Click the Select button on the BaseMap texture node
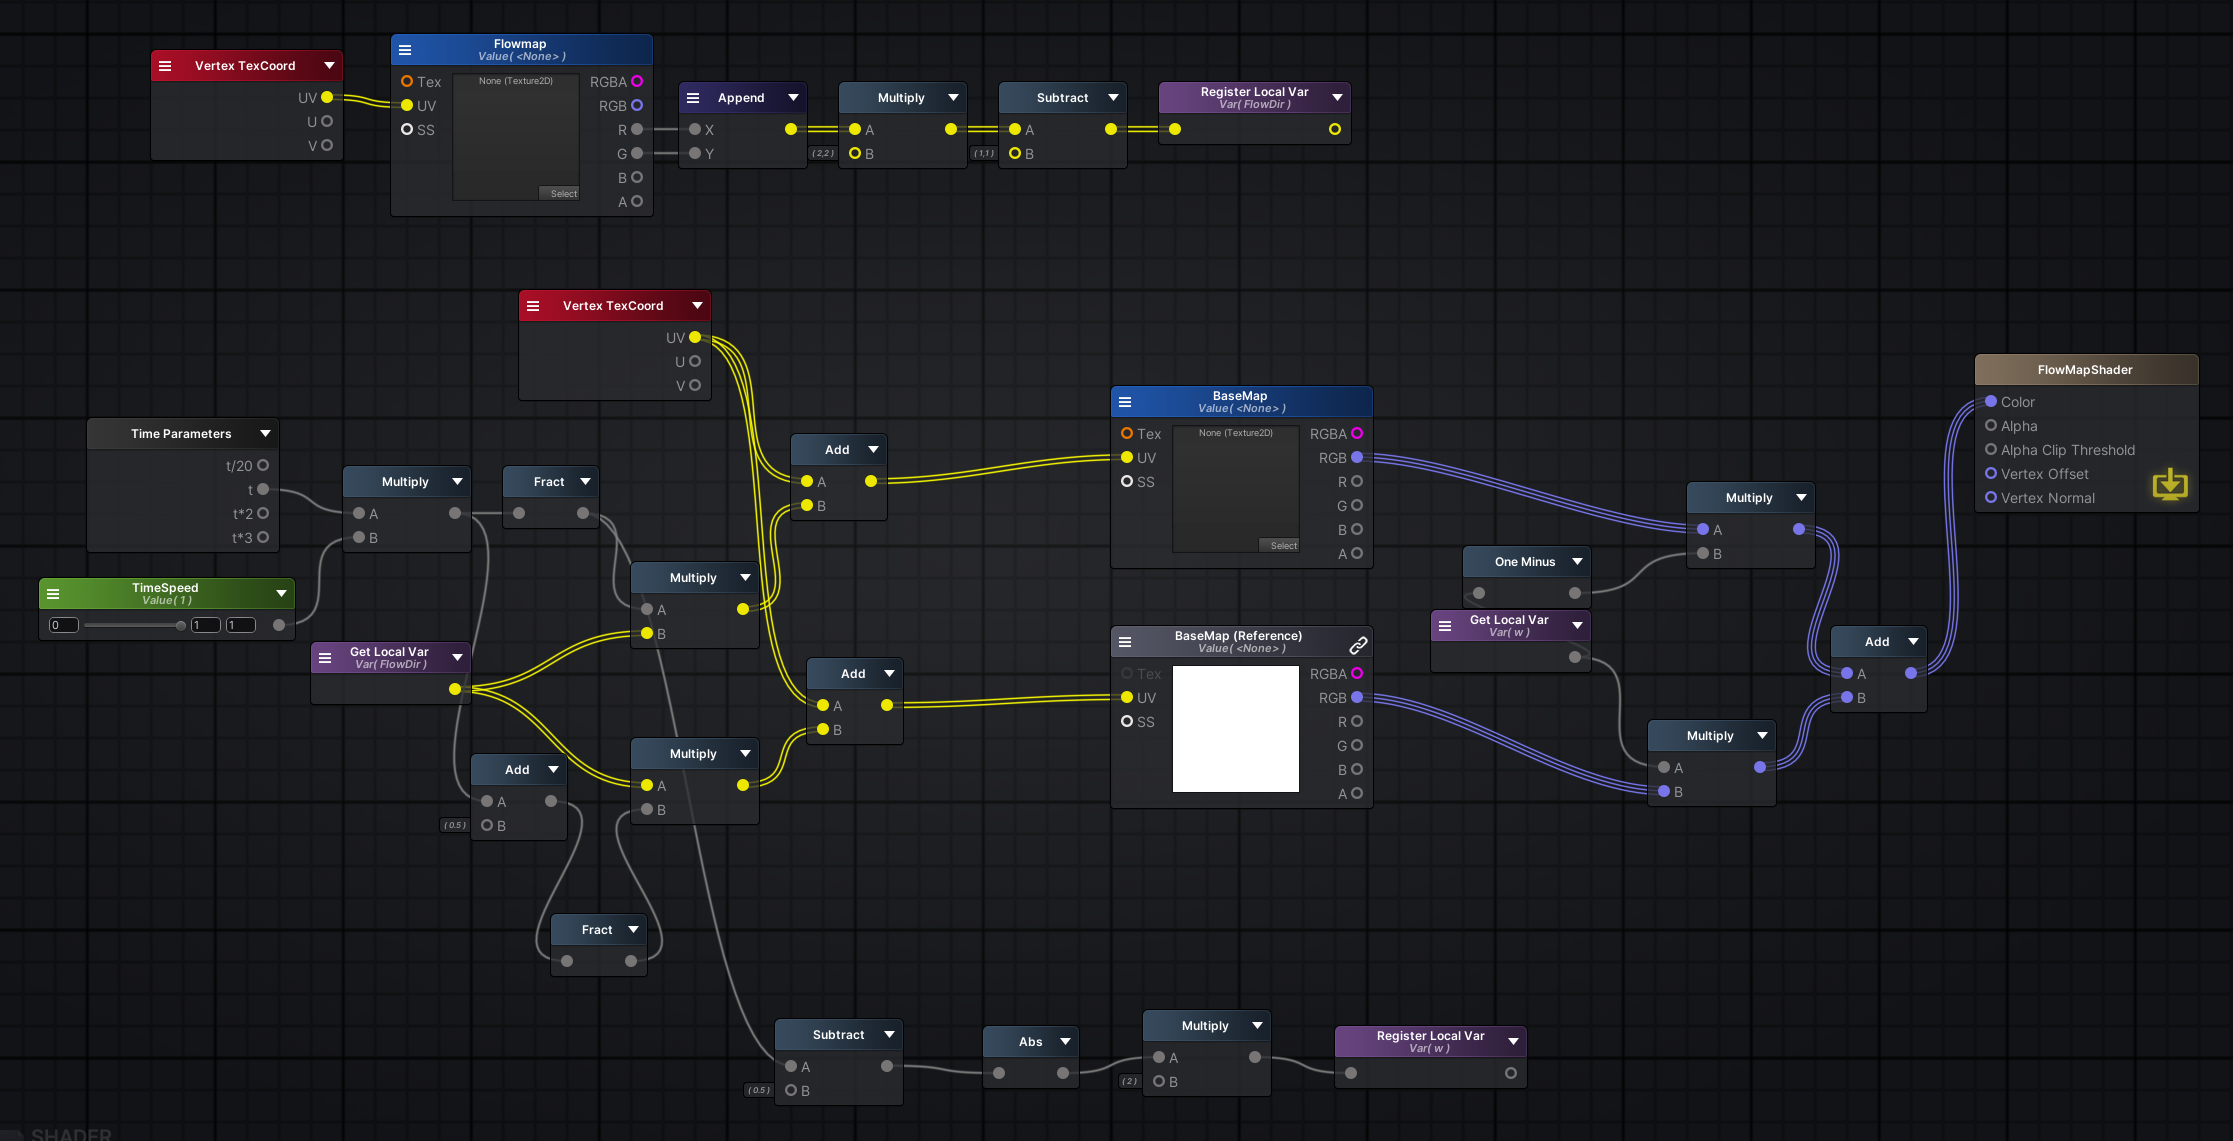 (x=1281, y=545)
